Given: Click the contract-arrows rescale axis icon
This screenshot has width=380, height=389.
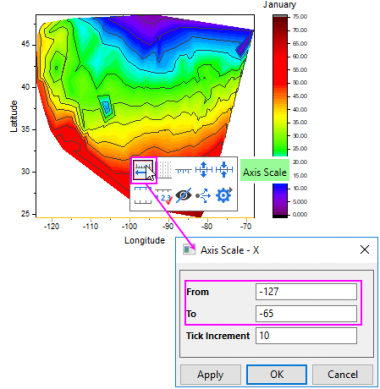Looking at the screenshot, I should 224,170.
